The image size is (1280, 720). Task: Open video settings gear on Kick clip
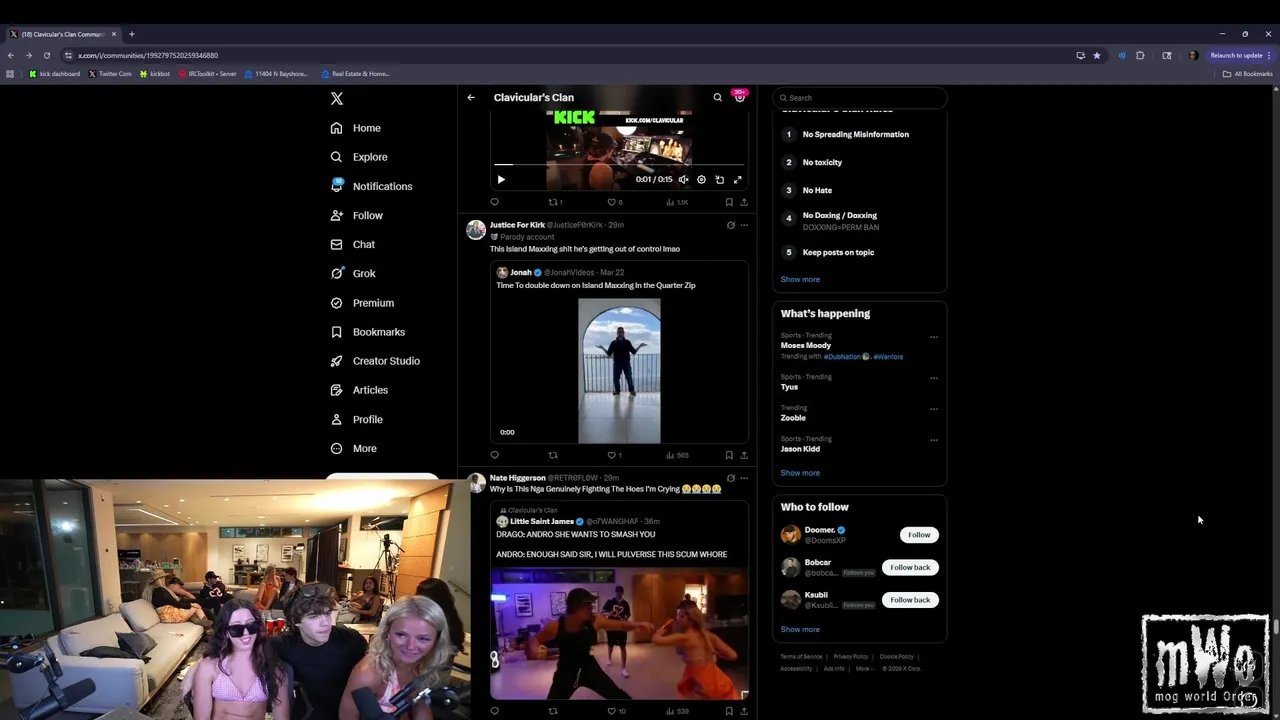tap(701, 179)
